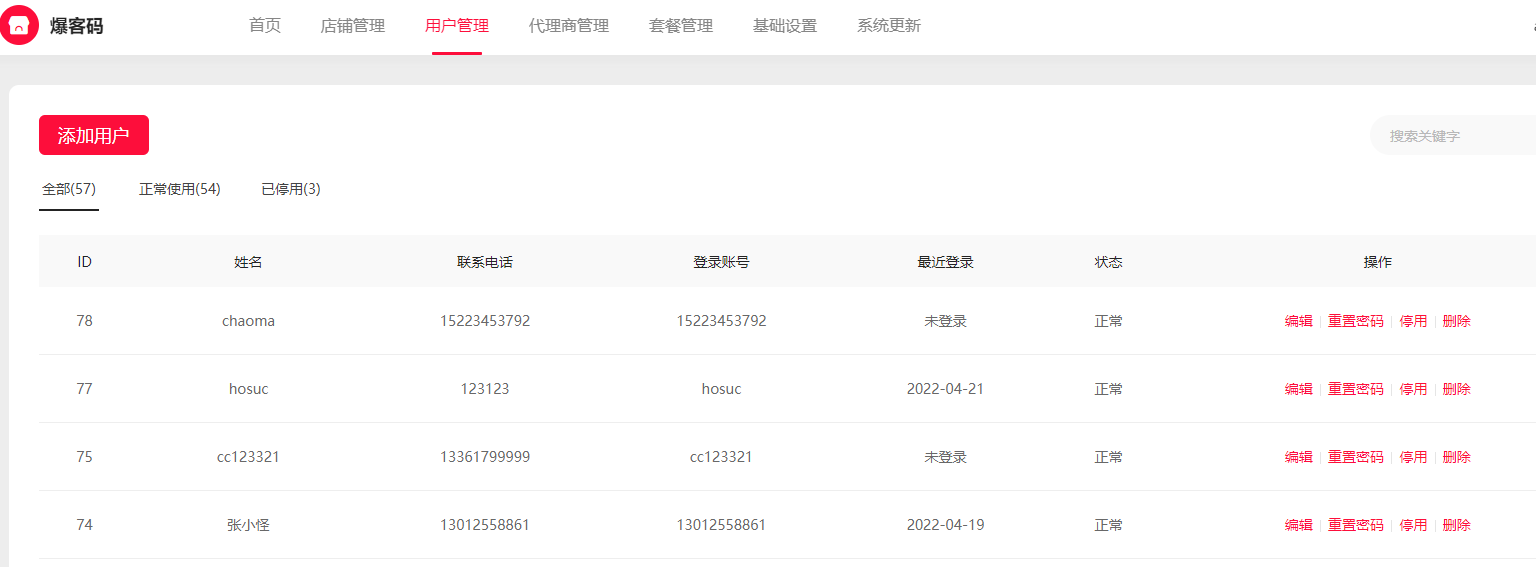Disable user hosuc with 停用
1536x567 pixels.
[1413, 389]
